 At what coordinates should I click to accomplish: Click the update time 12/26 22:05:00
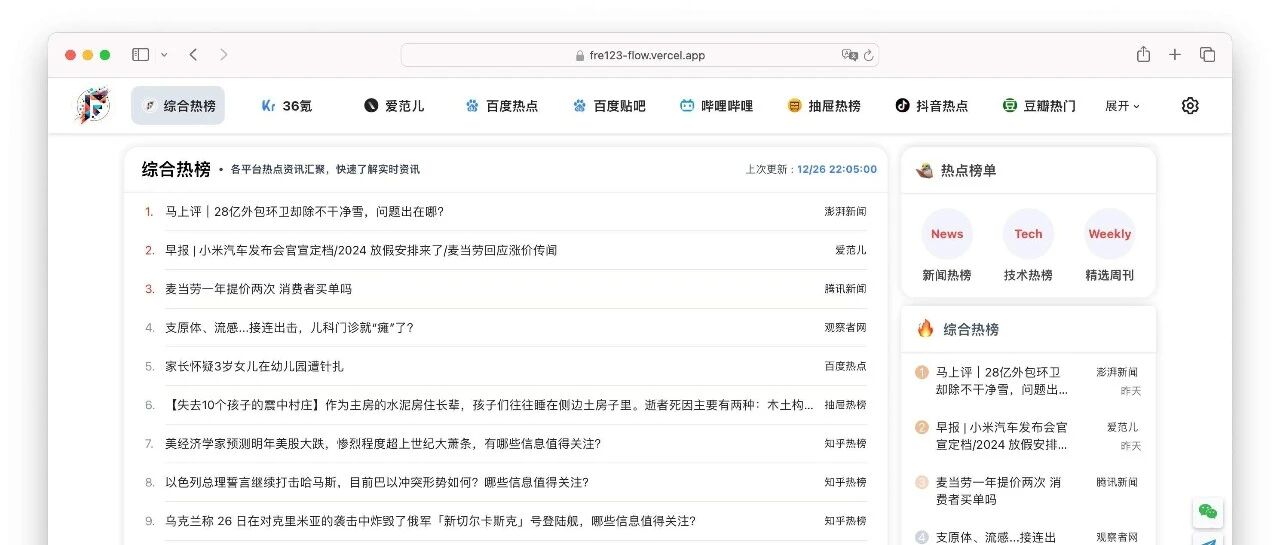(x=837, y=170)
